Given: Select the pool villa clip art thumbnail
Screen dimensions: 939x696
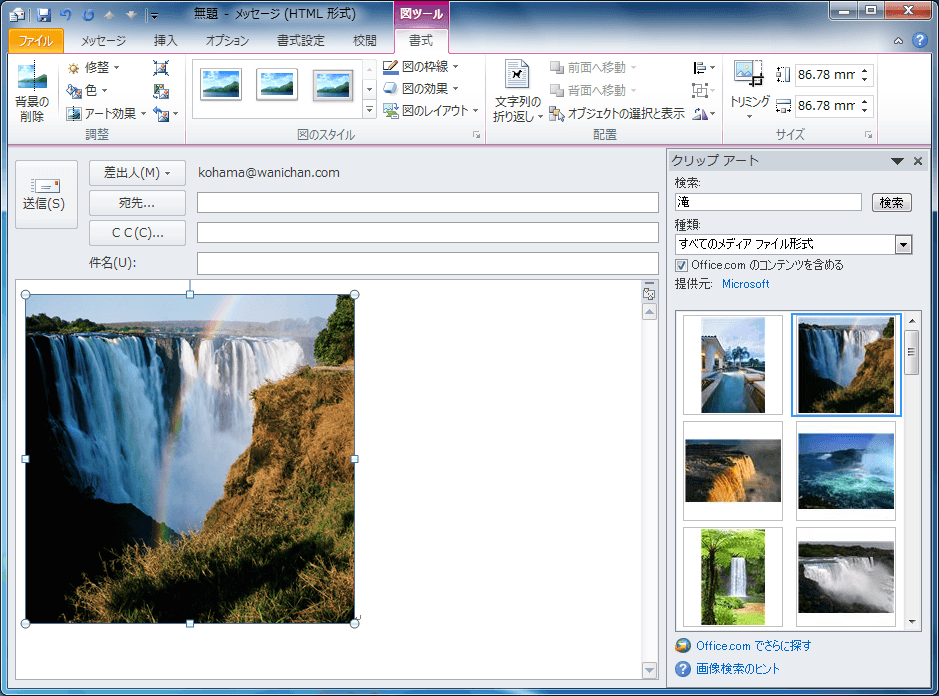Looking at the screenshot, I should pyautogui.click(x=733, y=365).
